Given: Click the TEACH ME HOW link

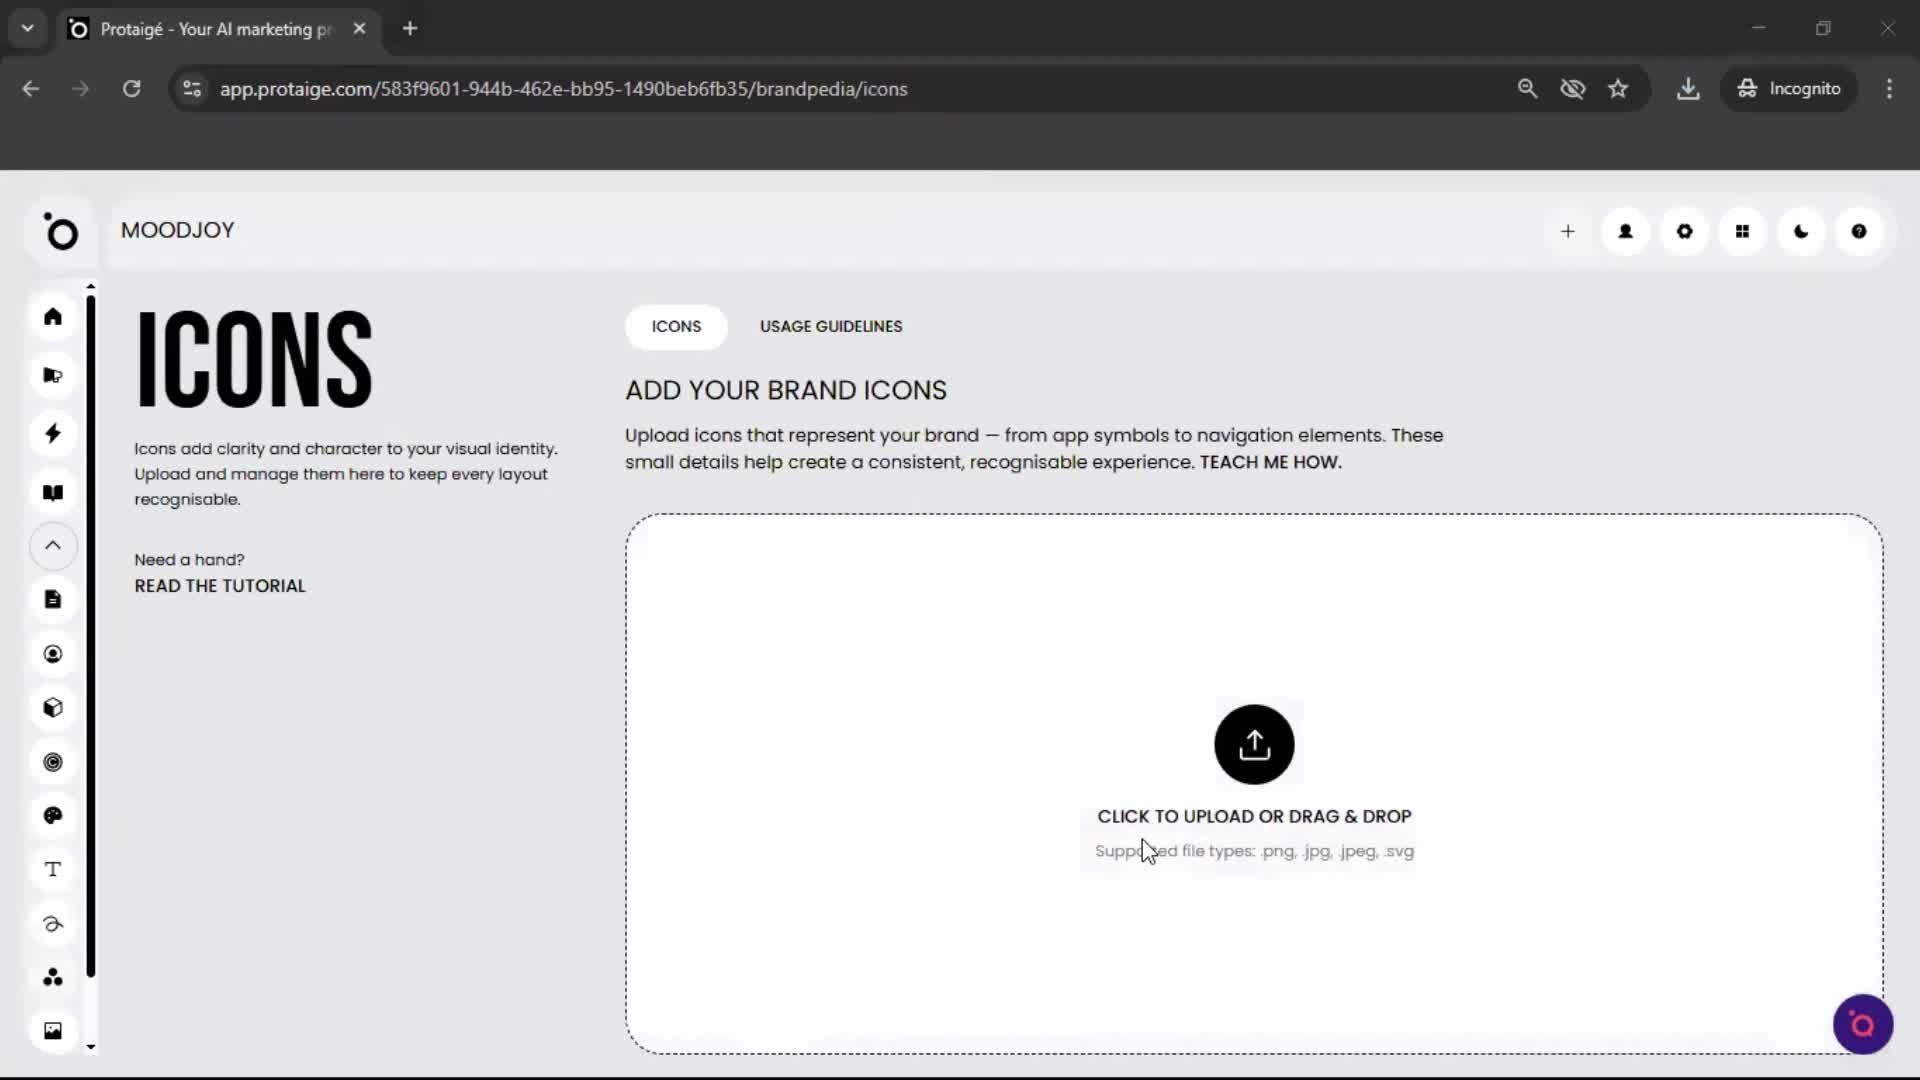Looking at the screenshot, I should tap(1269, 462).
